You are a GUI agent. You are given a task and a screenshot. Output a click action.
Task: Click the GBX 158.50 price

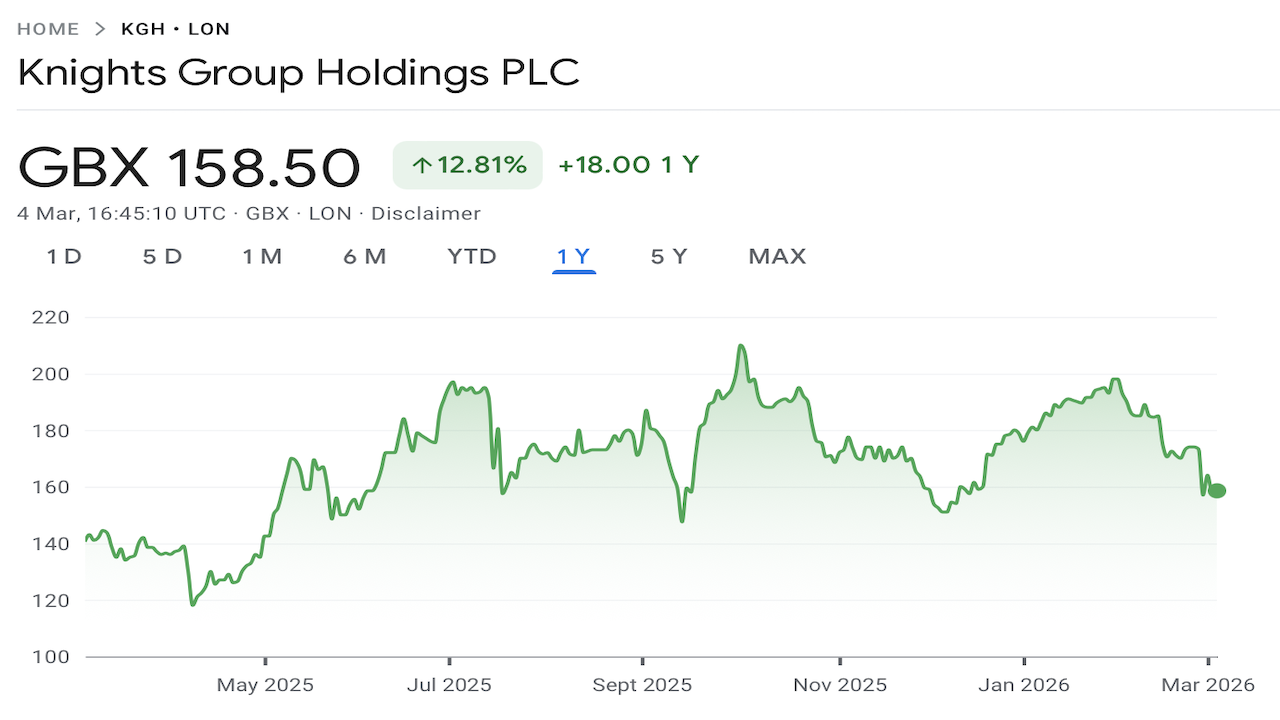tap(190, 167)
